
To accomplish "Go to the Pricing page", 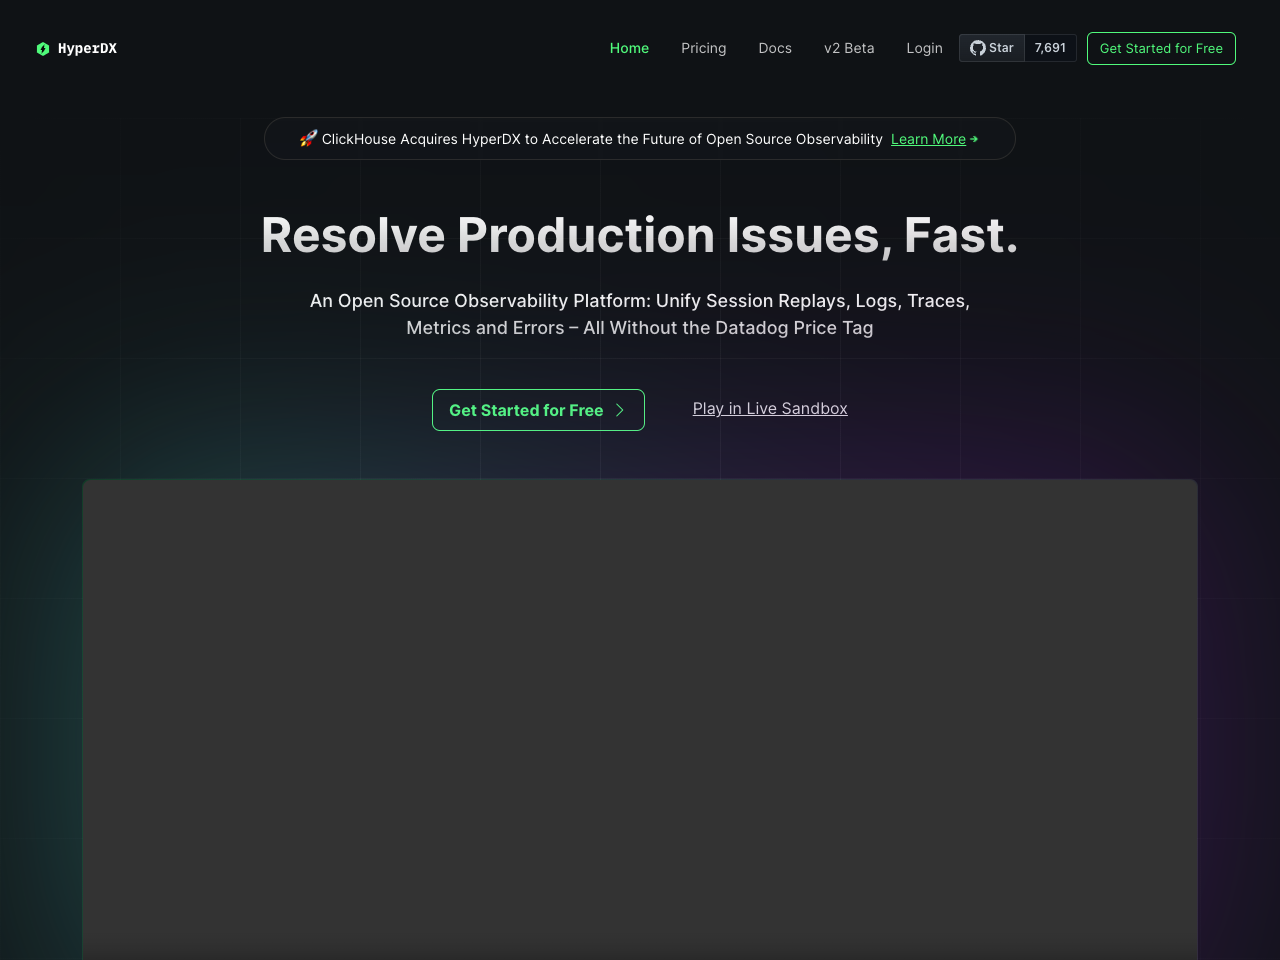I will 703,48.
